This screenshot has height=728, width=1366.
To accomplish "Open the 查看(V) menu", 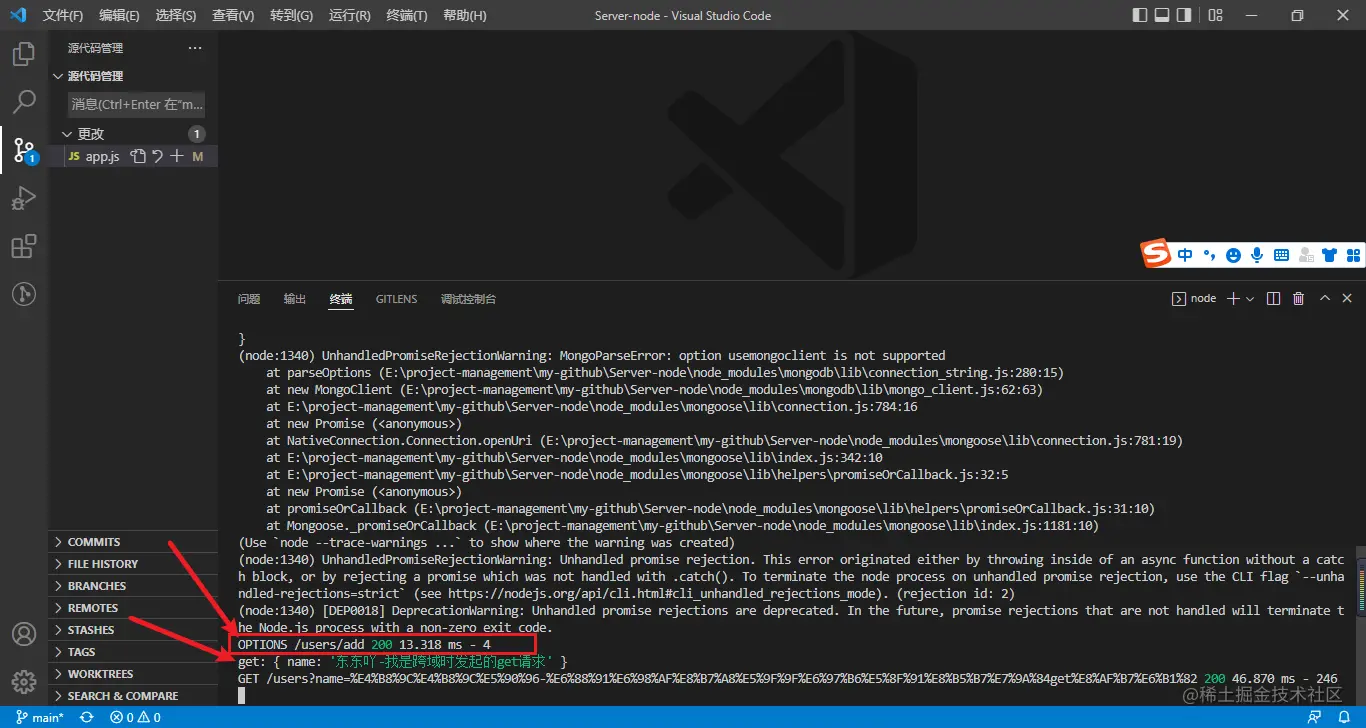I will 233,15.
